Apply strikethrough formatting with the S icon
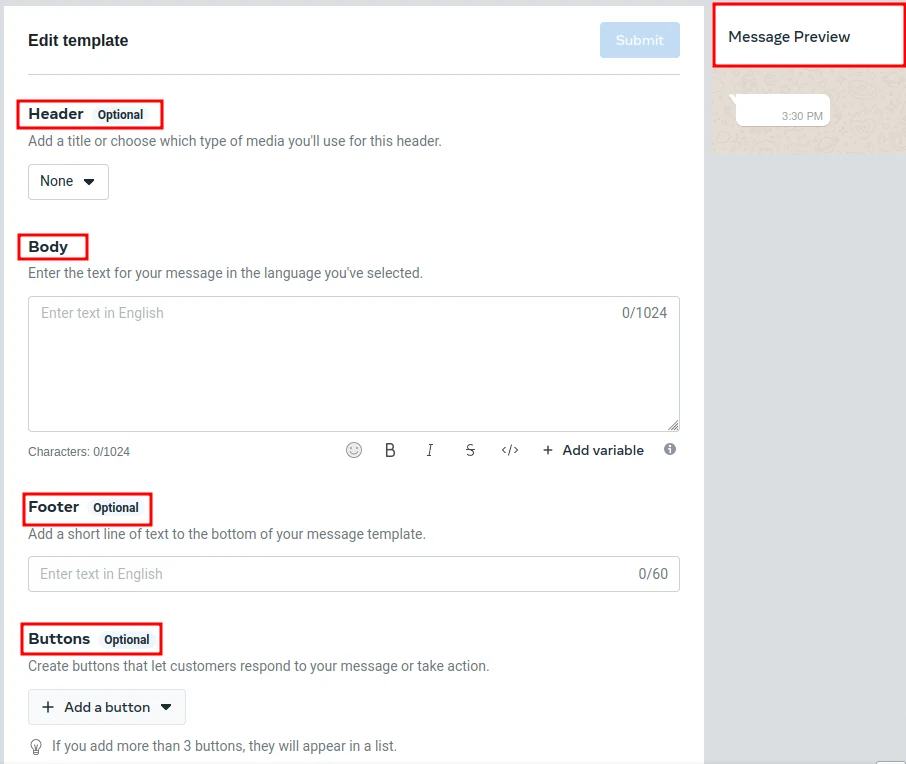 coord(470,450)
